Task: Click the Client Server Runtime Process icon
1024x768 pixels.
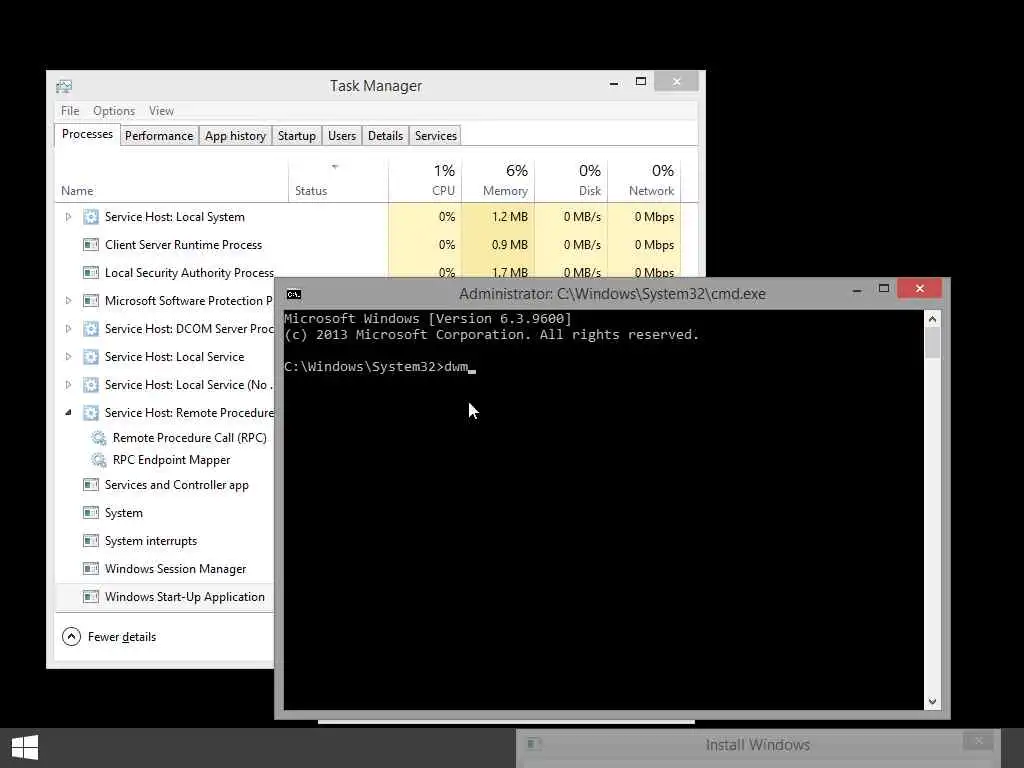Action: tap(91, 245)
